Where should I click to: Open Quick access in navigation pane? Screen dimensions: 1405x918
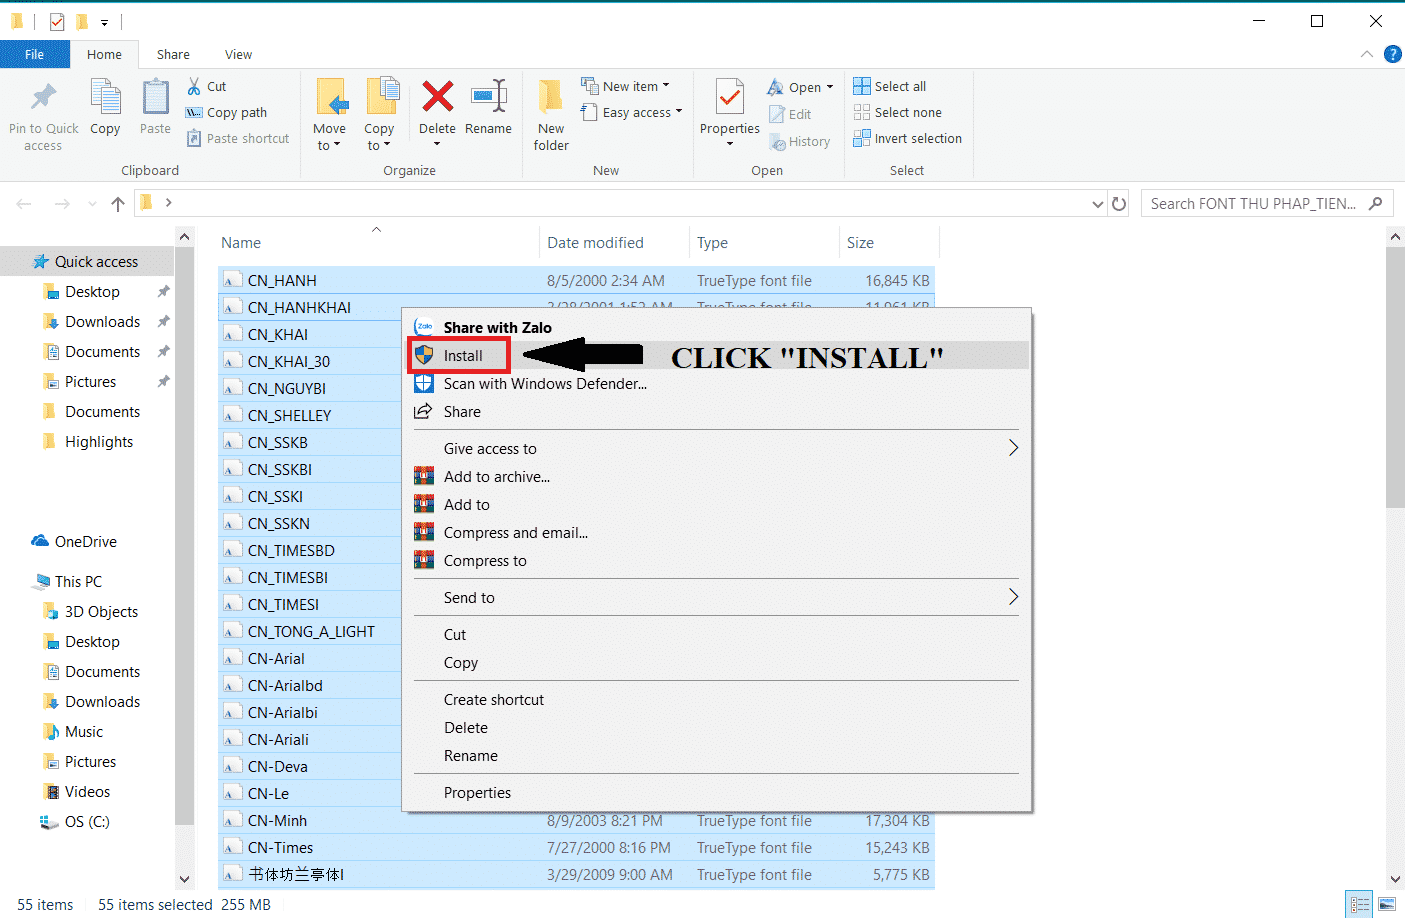(86, 262)
